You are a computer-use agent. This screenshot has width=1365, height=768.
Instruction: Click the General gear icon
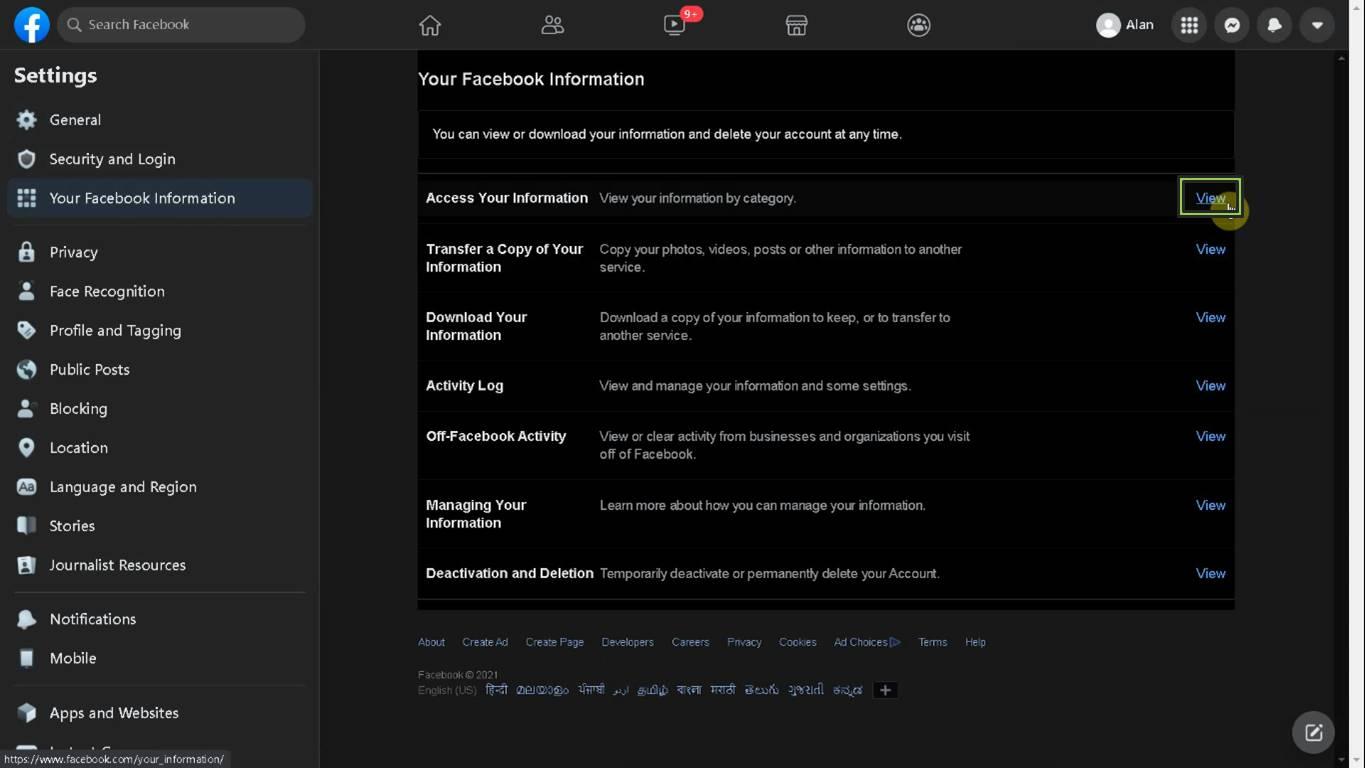pyautogui.click(x=27, y=120)
